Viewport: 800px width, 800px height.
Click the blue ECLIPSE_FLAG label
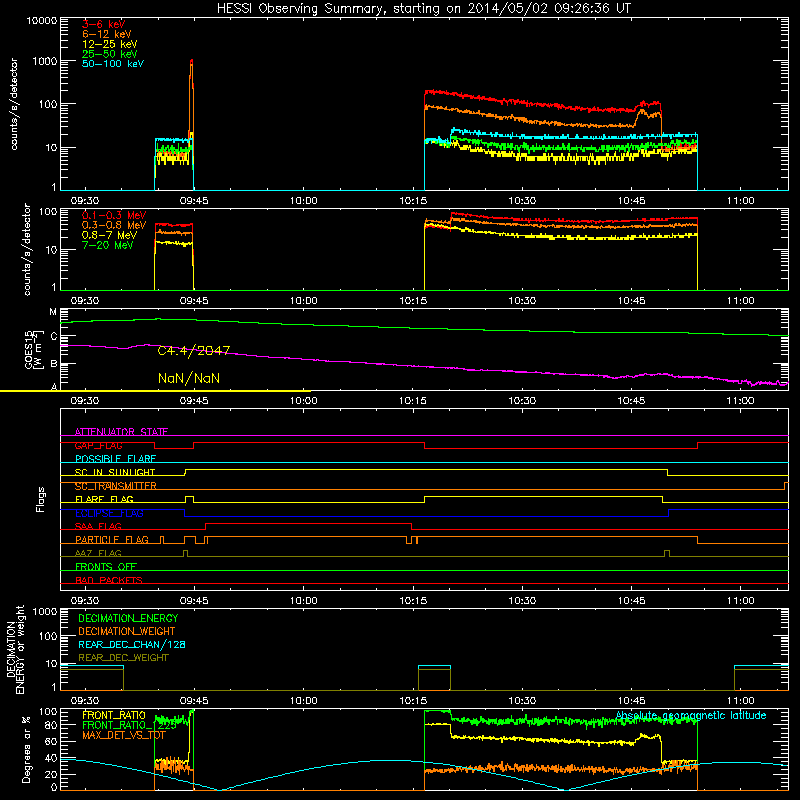109,513
